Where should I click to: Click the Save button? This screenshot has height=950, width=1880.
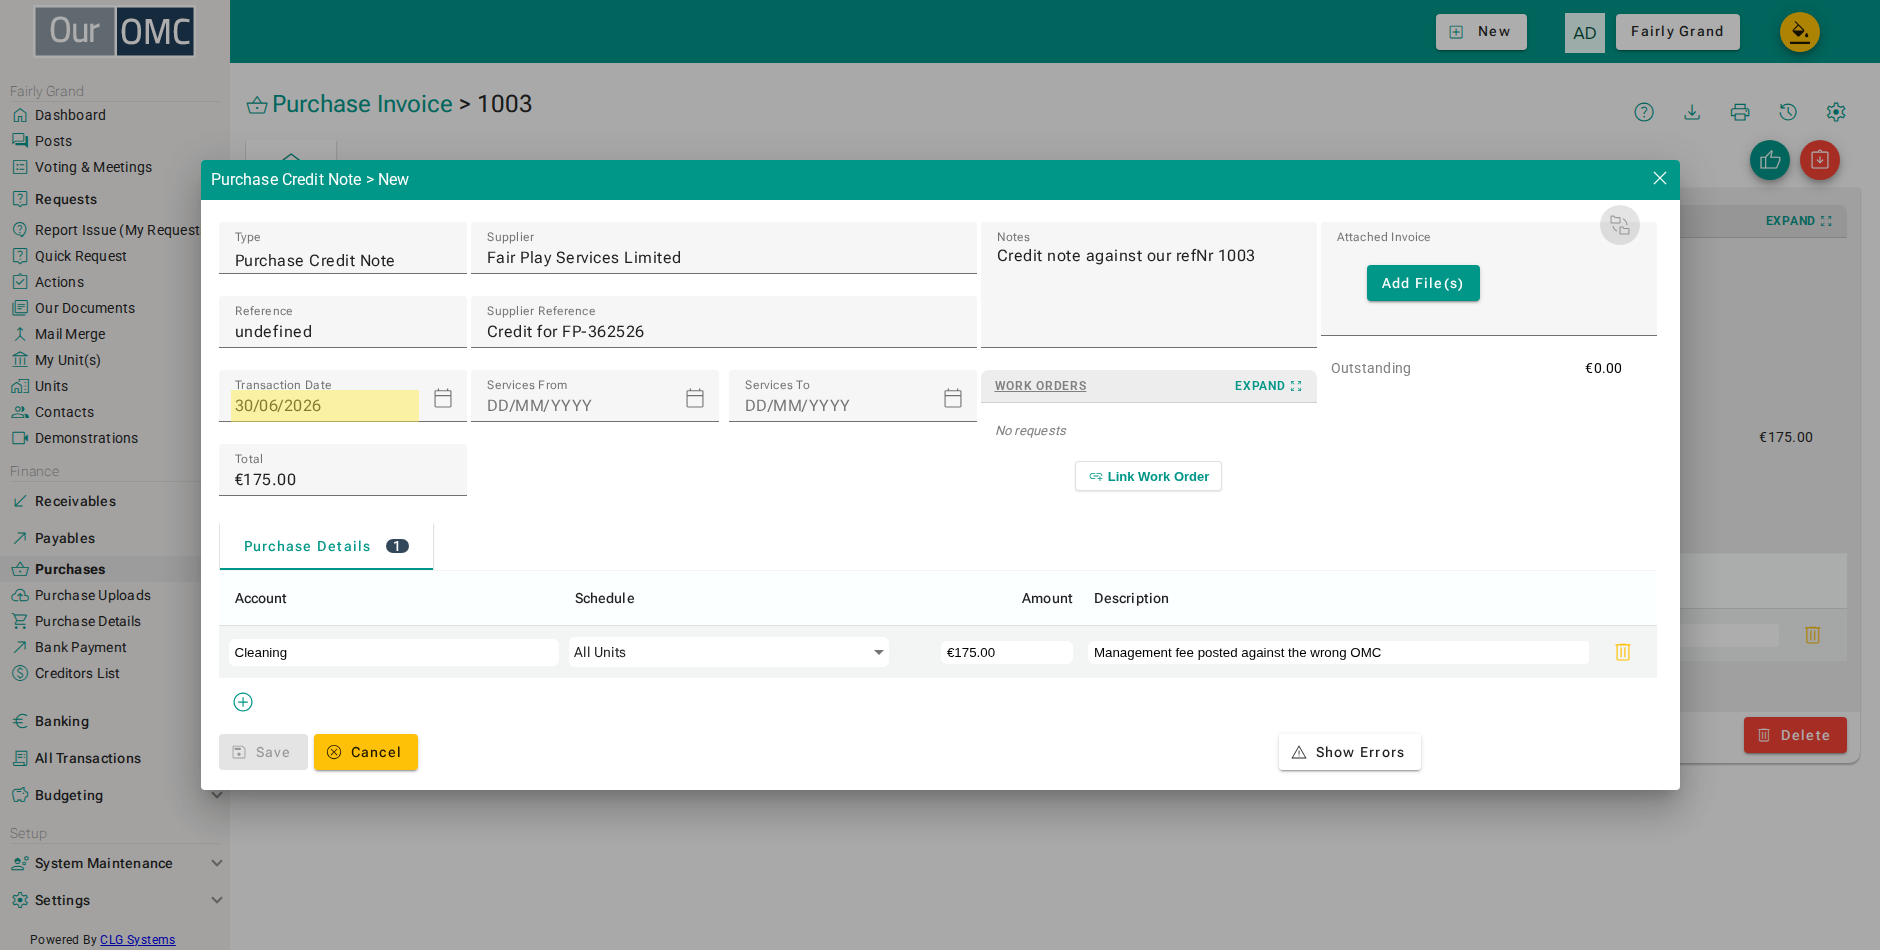(263, 752)
